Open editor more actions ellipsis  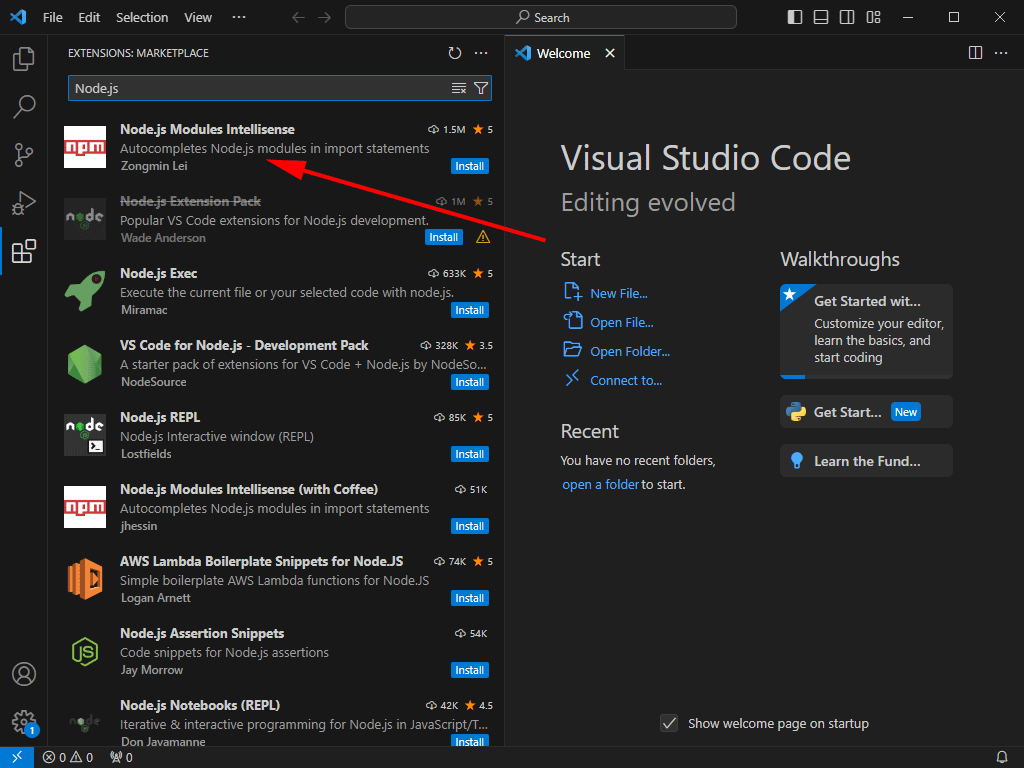point(1001,53)
